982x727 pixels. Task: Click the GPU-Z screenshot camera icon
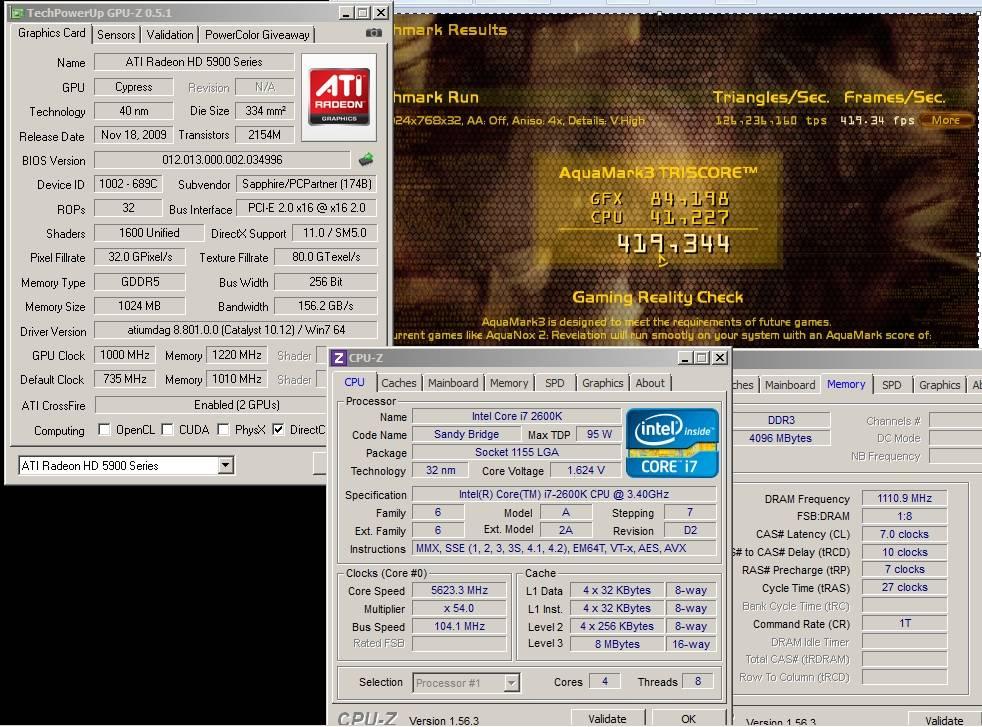374,33
